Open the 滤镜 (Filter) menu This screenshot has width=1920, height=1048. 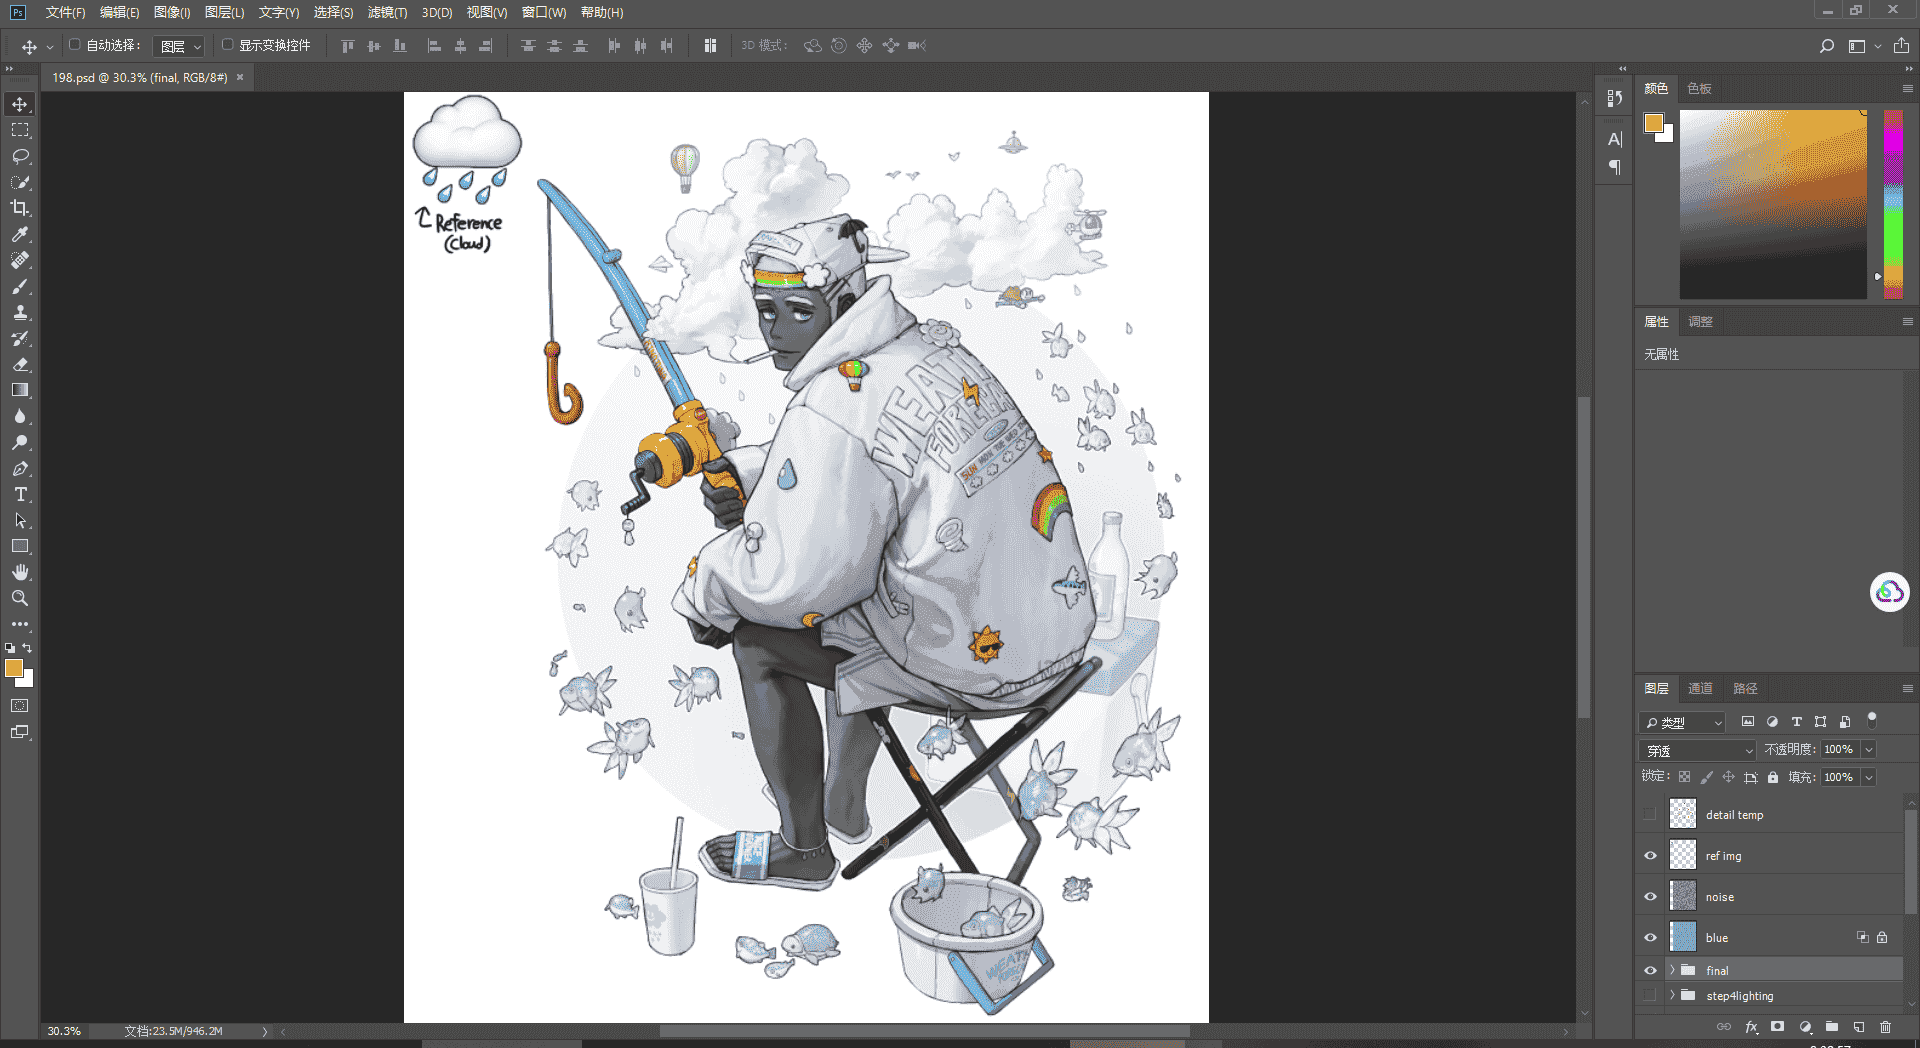point(387,12)
